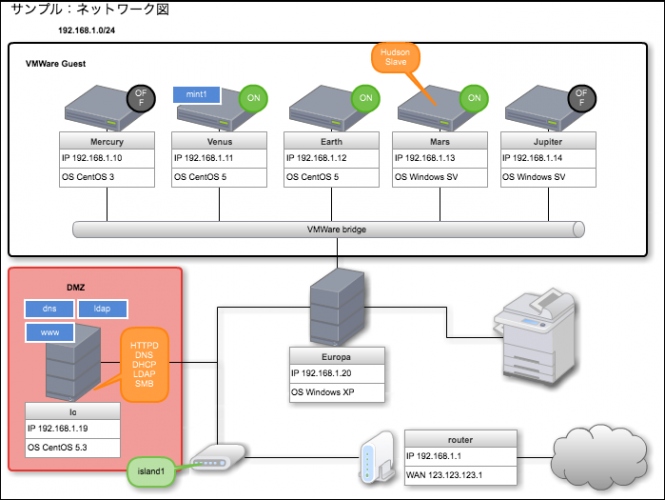Select the OS CentOS 5.3 cell

[73, 448]
